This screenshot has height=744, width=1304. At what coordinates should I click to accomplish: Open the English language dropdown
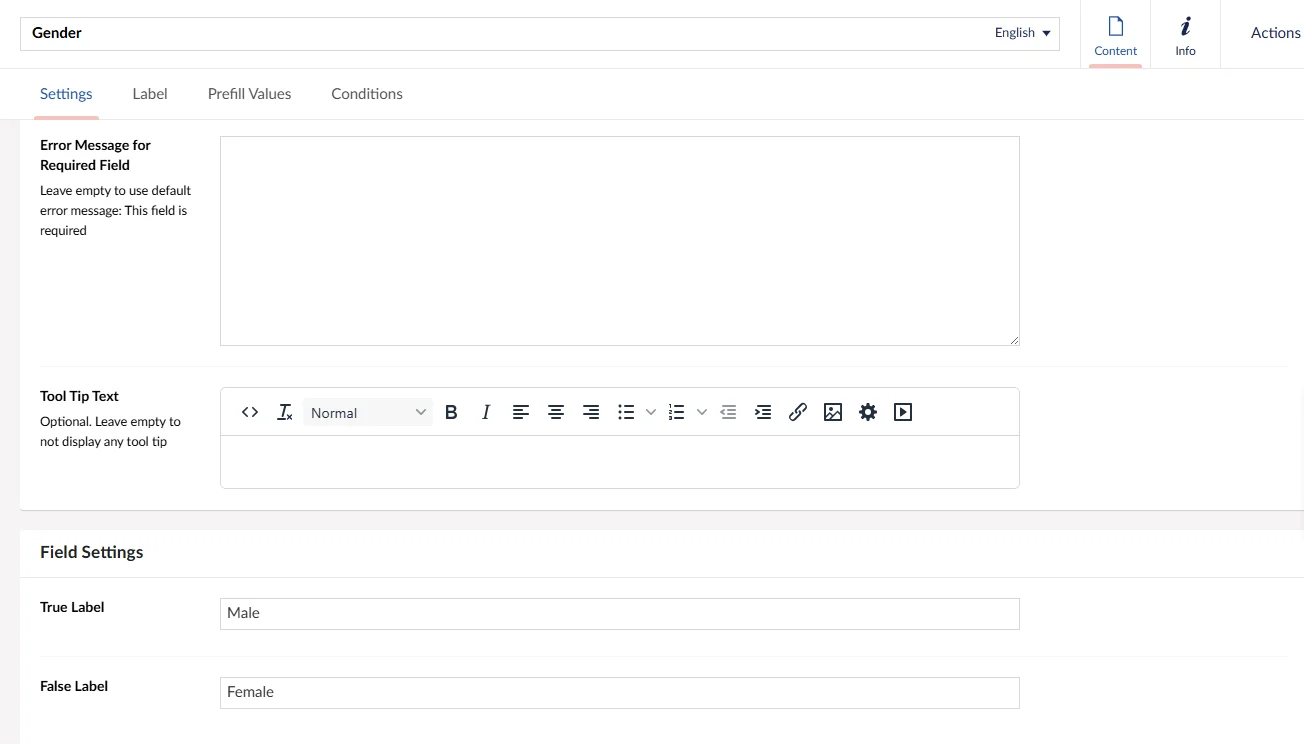tap(1023, 33)
